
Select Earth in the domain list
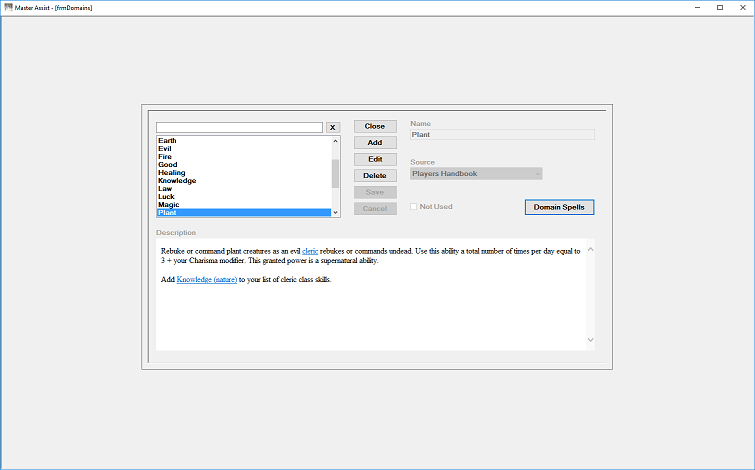point(244,141)
